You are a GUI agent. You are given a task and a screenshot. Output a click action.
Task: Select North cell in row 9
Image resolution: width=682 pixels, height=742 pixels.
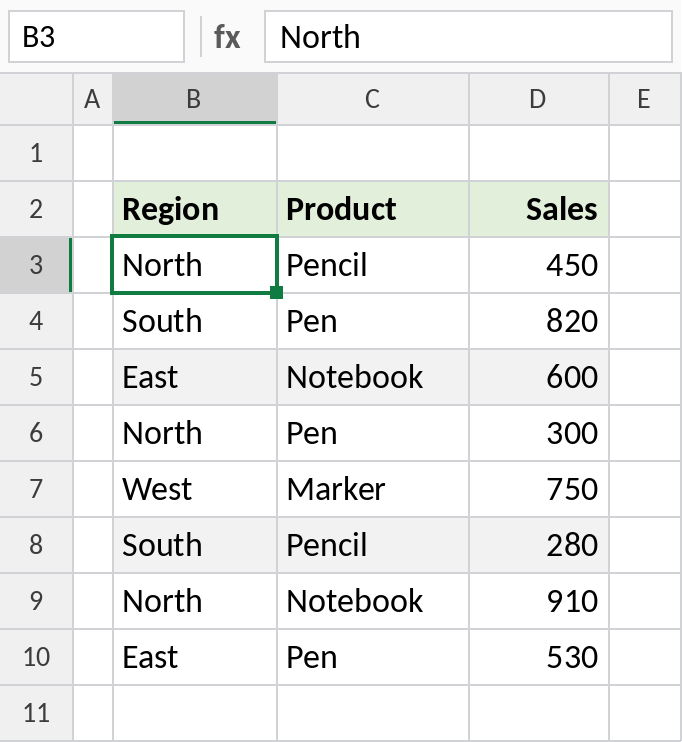click(195, 601)
